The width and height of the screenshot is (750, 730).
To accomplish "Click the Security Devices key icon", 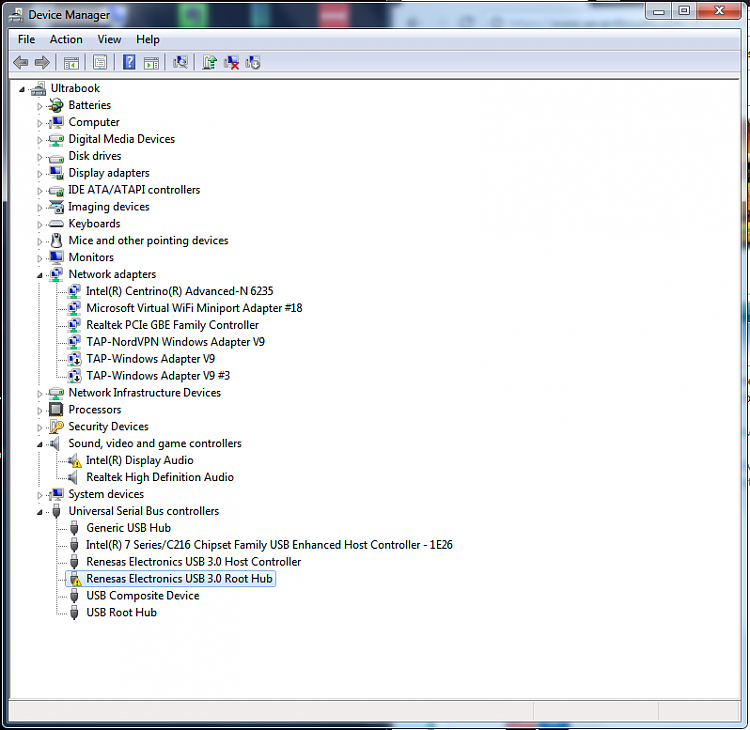I will pos(56,426).
